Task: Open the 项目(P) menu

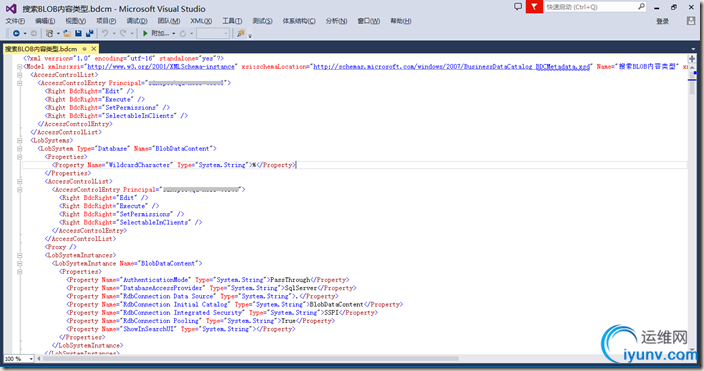Action: 106,21
